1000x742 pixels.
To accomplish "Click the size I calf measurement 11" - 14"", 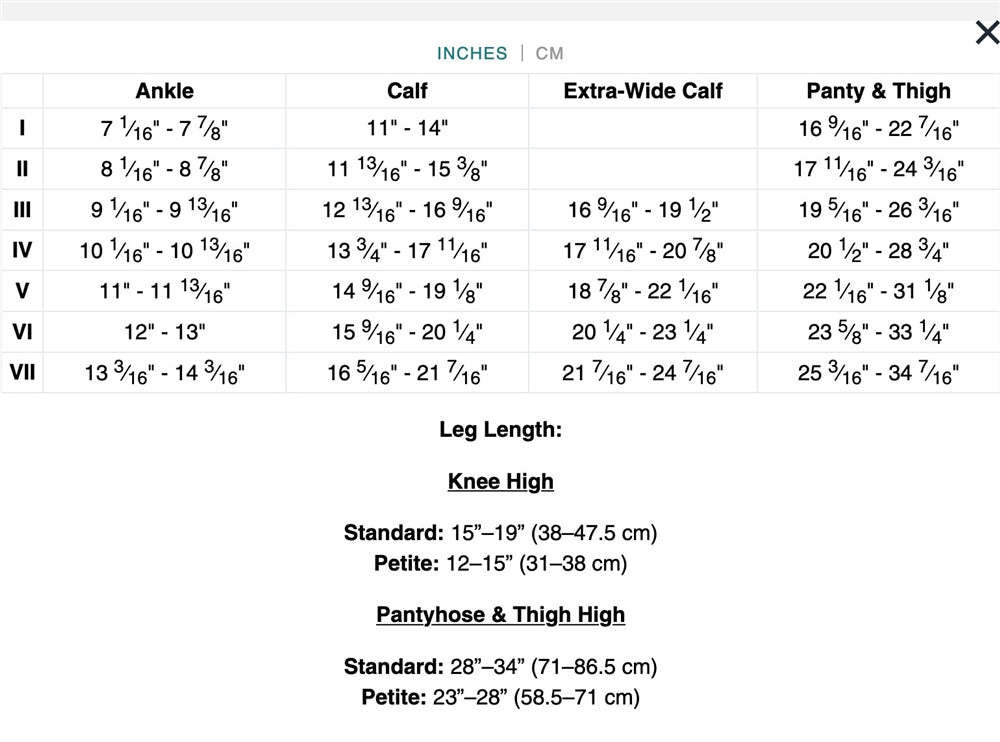I will (x=407, y=128).
